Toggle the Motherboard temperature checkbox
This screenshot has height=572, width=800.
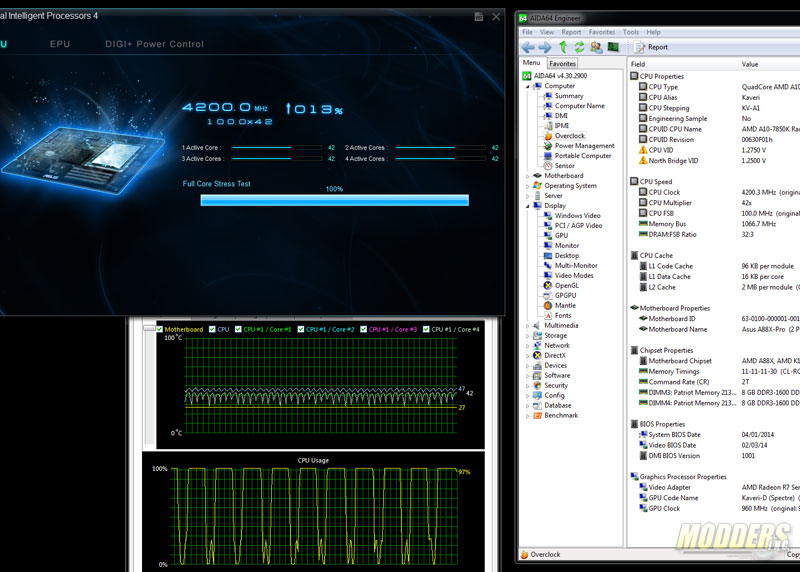[x=160, y=330]
